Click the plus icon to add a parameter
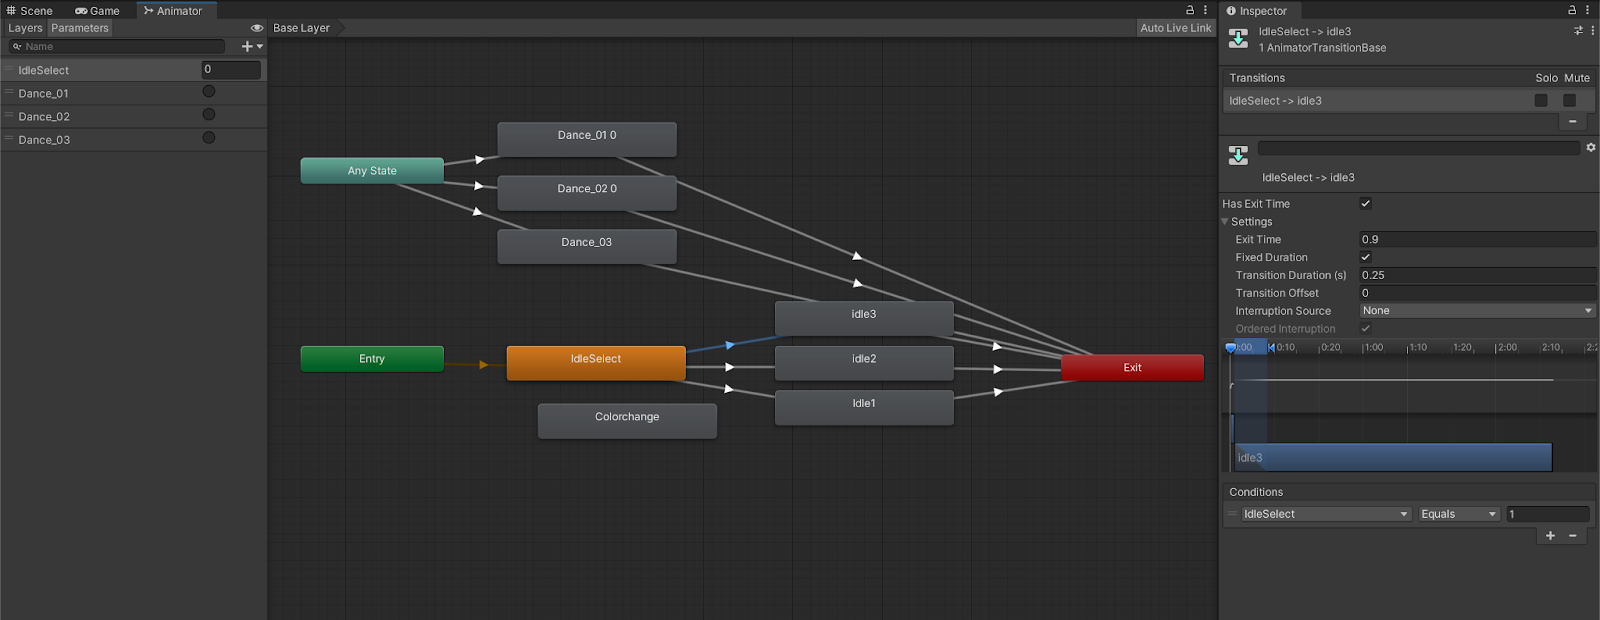The image size is (1600, 620). [x=247, y=47]
